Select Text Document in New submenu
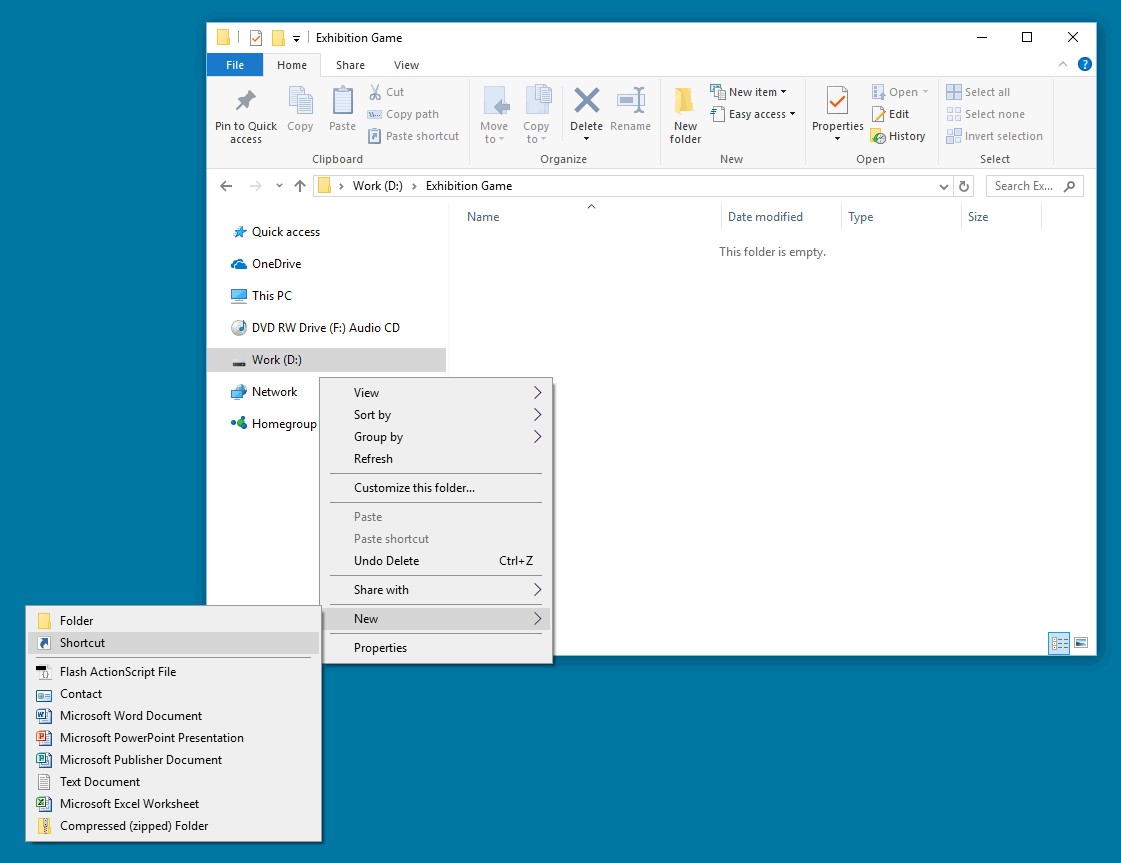The width and height of the screenshot is (1121, 863). pyautogui.click(x=174, y=781)
